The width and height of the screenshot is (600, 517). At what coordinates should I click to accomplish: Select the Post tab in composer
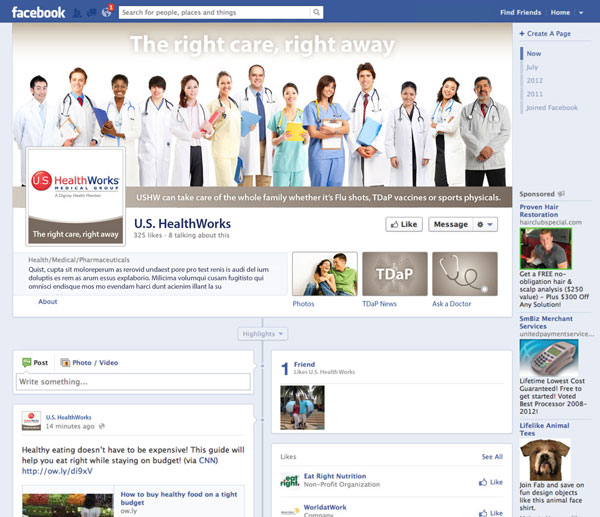(35, 362)
